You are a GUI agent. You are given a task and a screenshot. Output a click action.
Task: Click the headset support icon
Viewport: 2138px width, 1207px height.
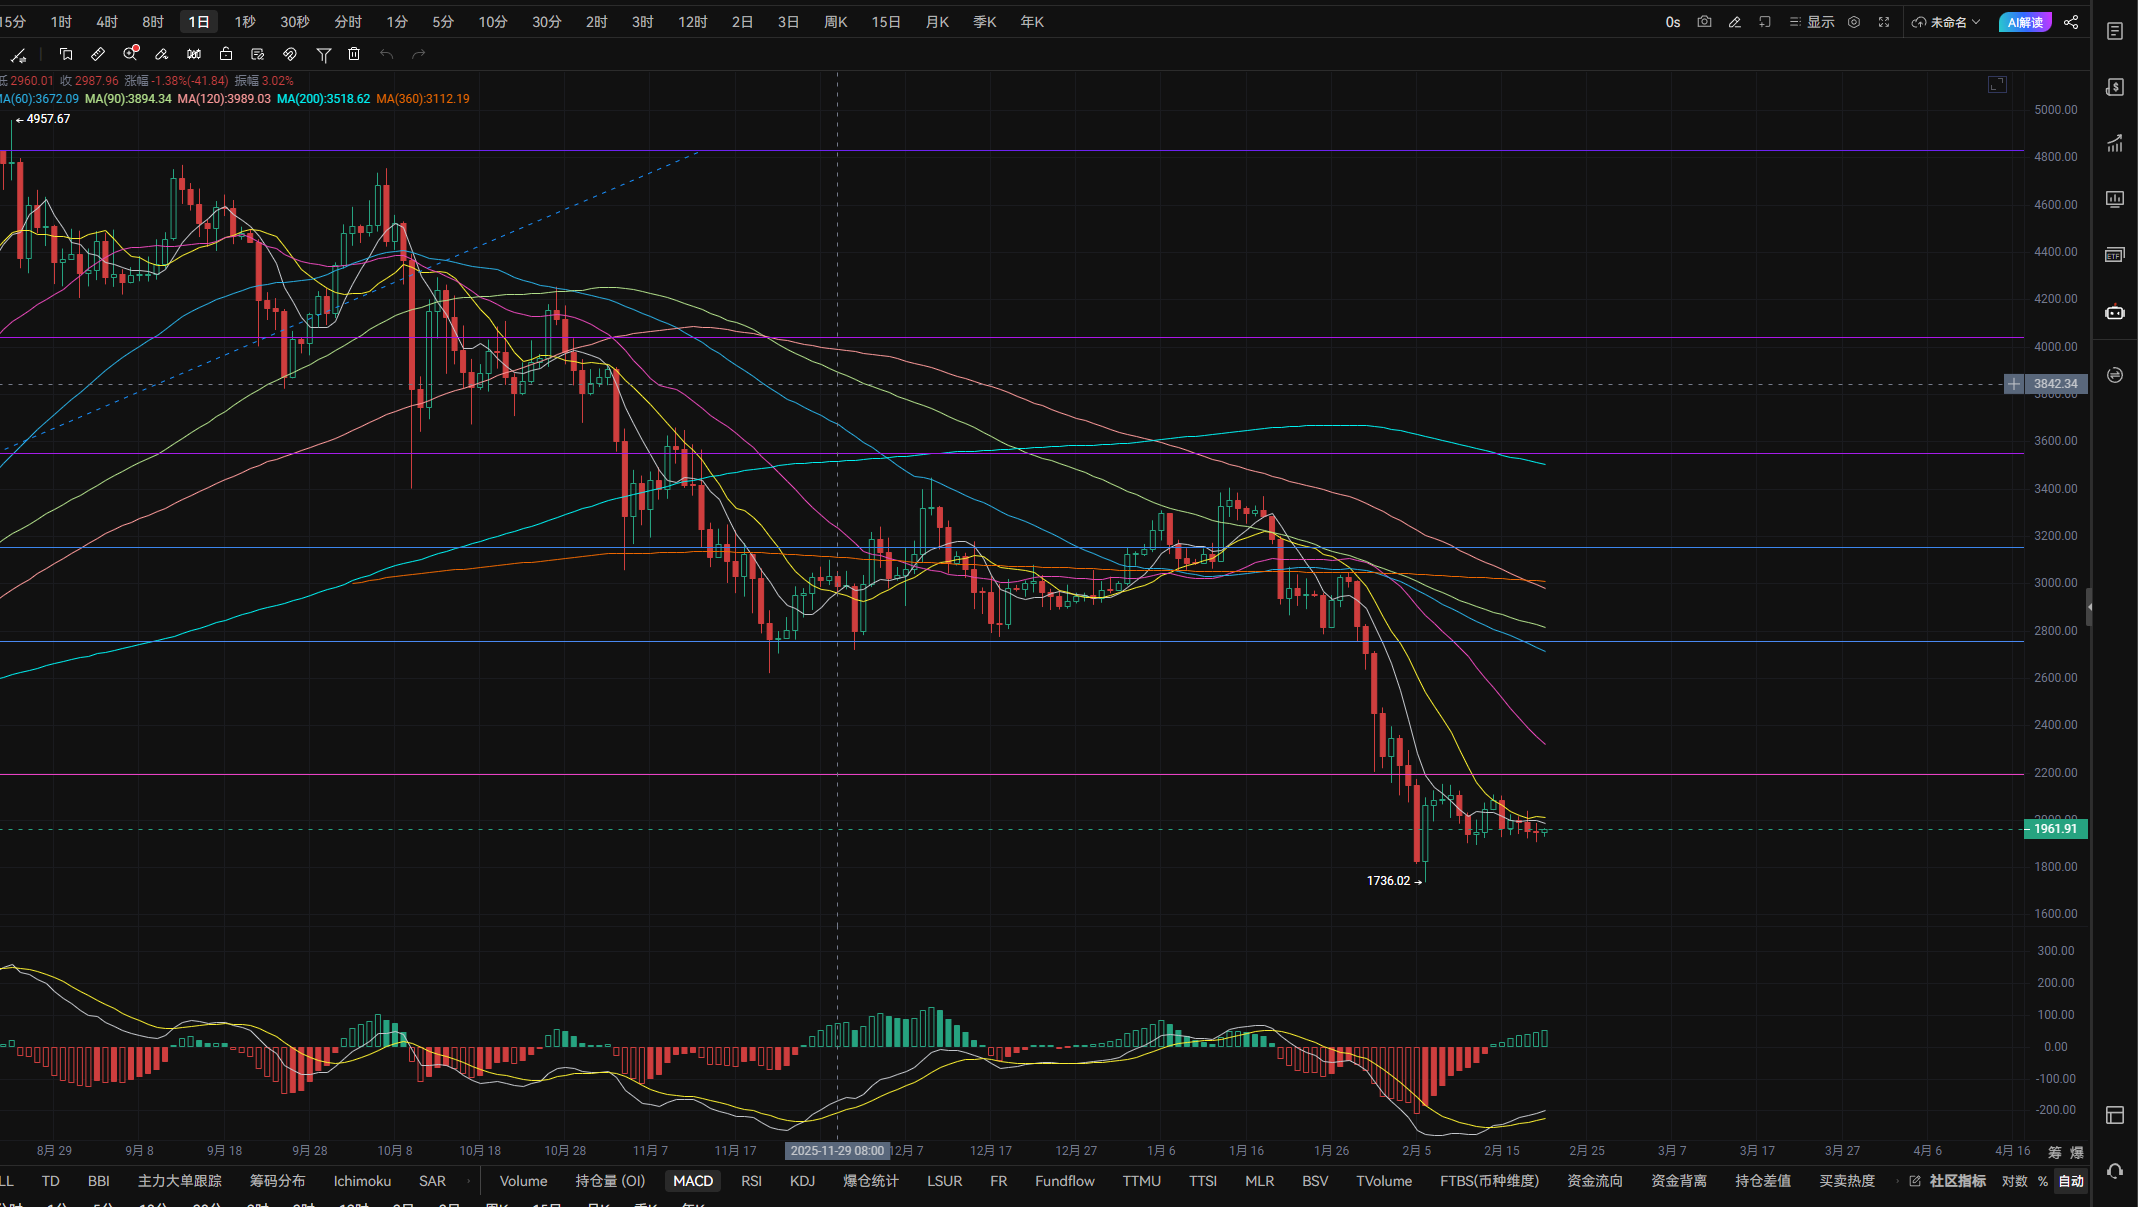pos(2114,1171)
